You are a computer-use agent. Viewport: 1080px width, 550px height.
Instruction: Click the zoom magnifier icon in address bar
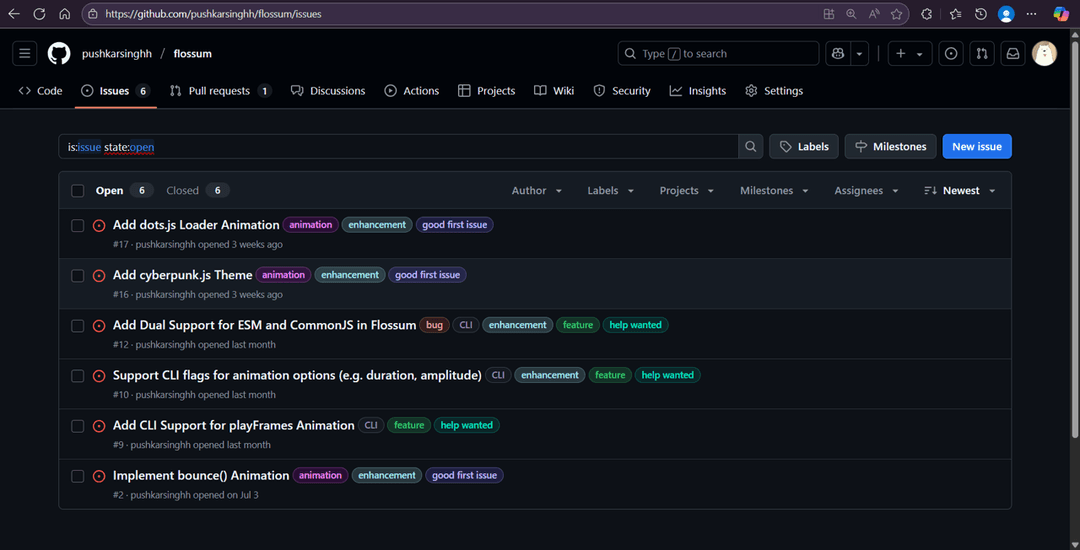[x=851, y=14]
